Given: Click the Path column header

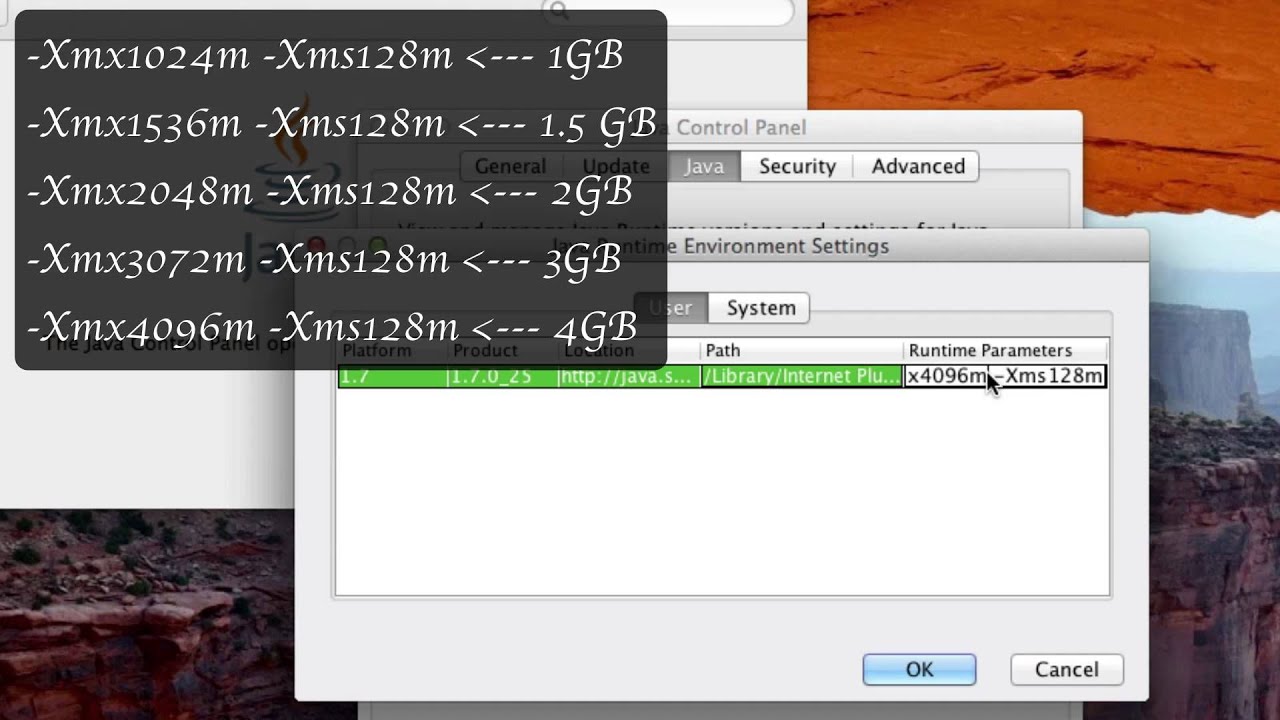Looking at the screenshot, I should [x=802, y=351].
